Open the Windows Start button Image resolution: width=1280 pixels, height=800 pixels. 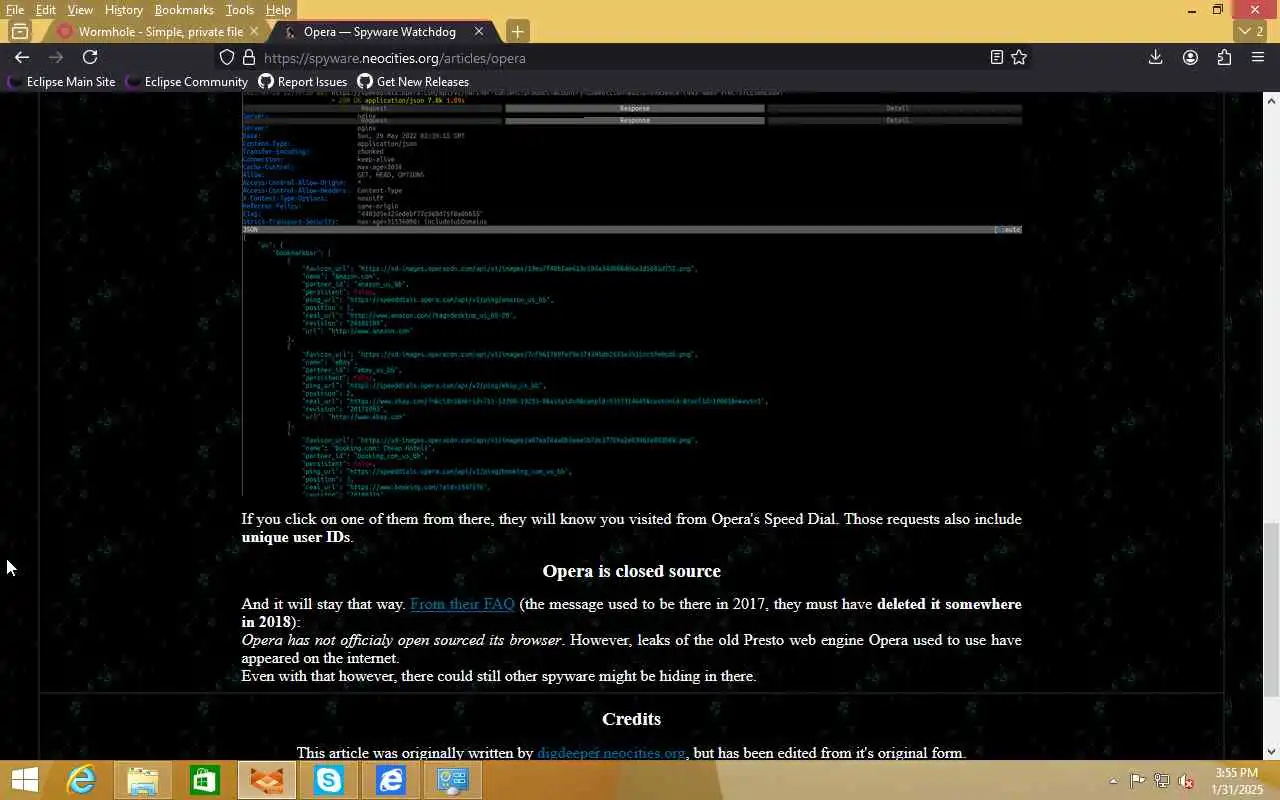[x=25, y=780]
